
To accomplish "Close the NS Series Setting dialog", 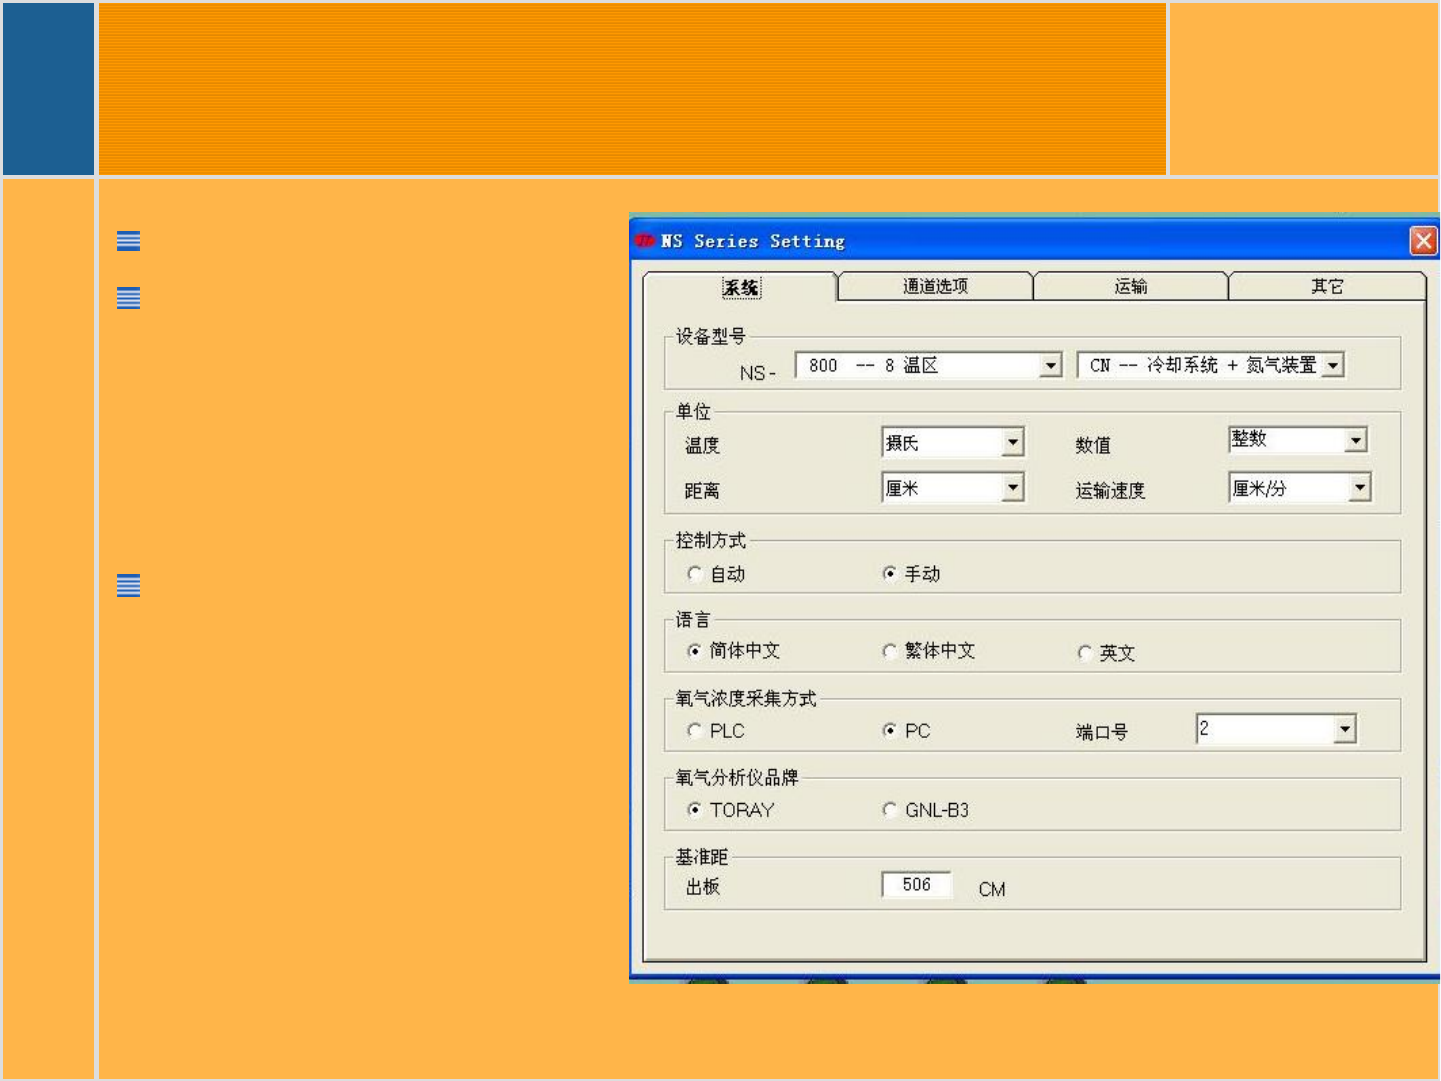I will 1423,241.
